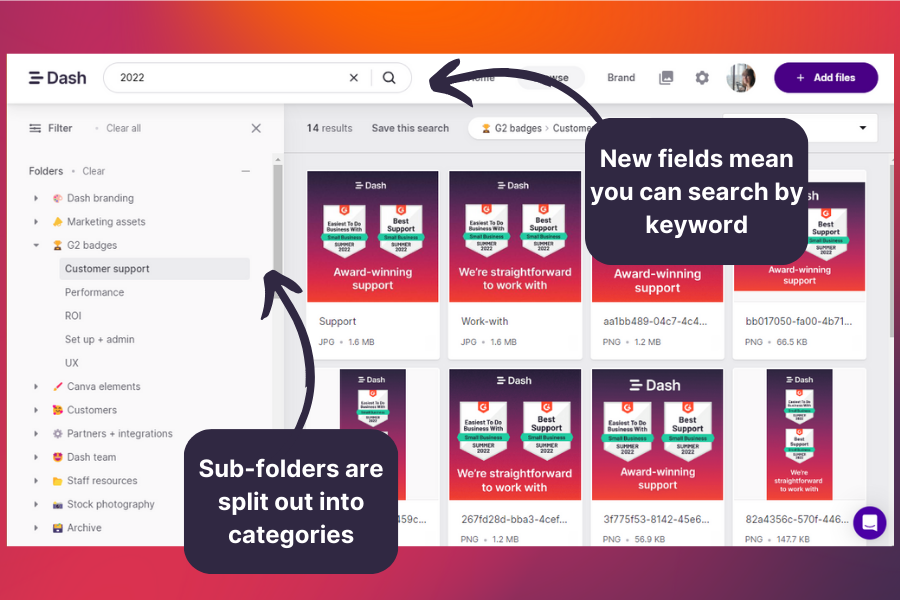Screen dimensions: 900x600
Task: Expand the Customers folder
Action: (x=36, y=410)
